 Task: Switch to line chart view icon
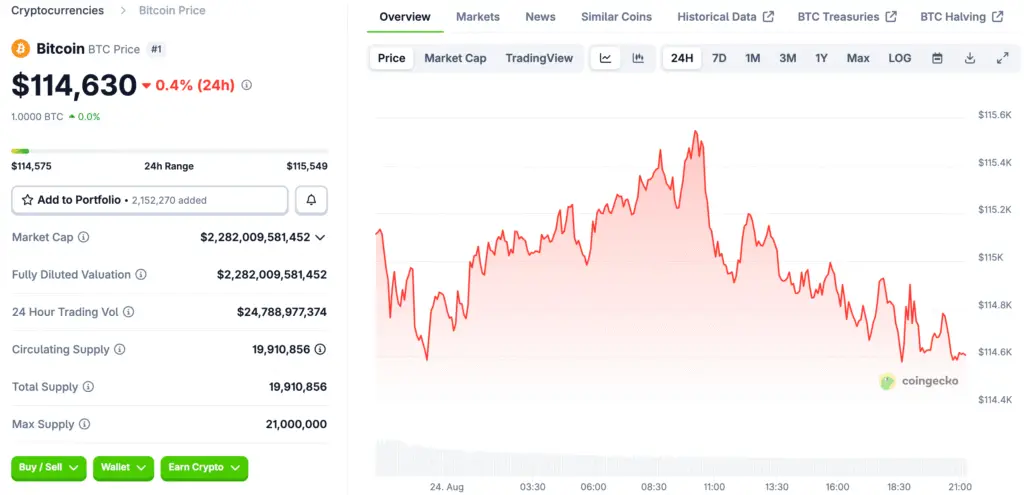605,58
